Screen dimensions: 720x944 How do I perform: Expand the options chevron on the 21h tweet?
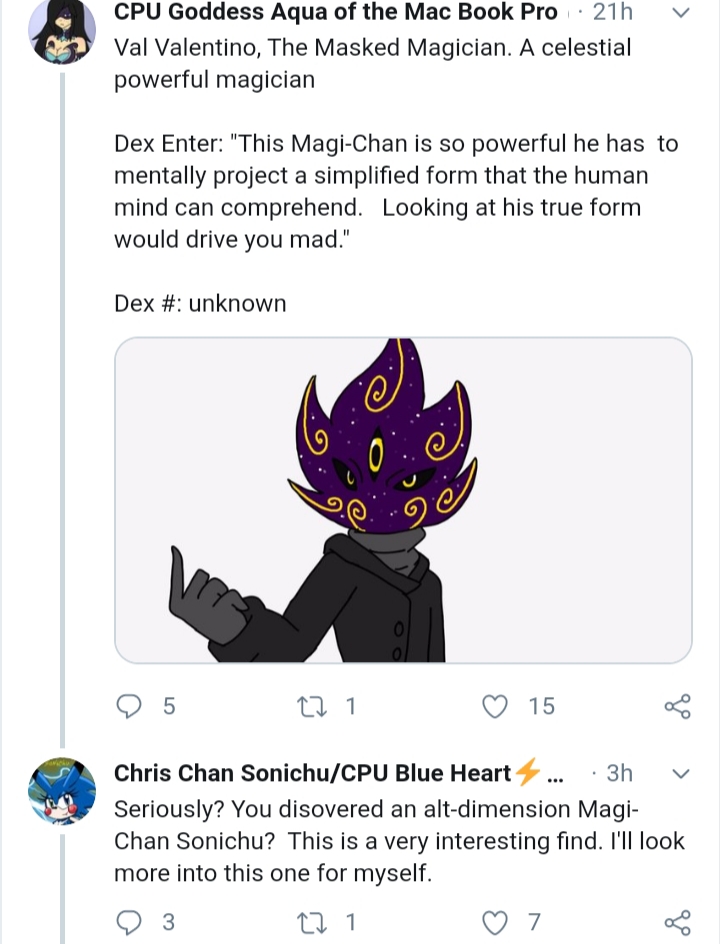pyautogui.click(x=680, y=13)
